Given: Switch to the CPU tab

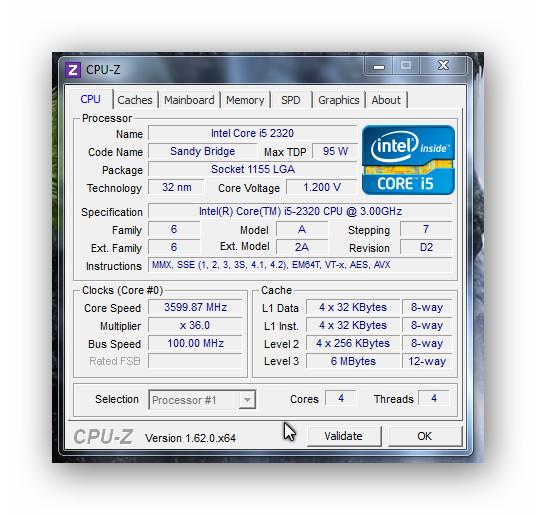Looking at the screenshot, I should click(x=90, y=99).
